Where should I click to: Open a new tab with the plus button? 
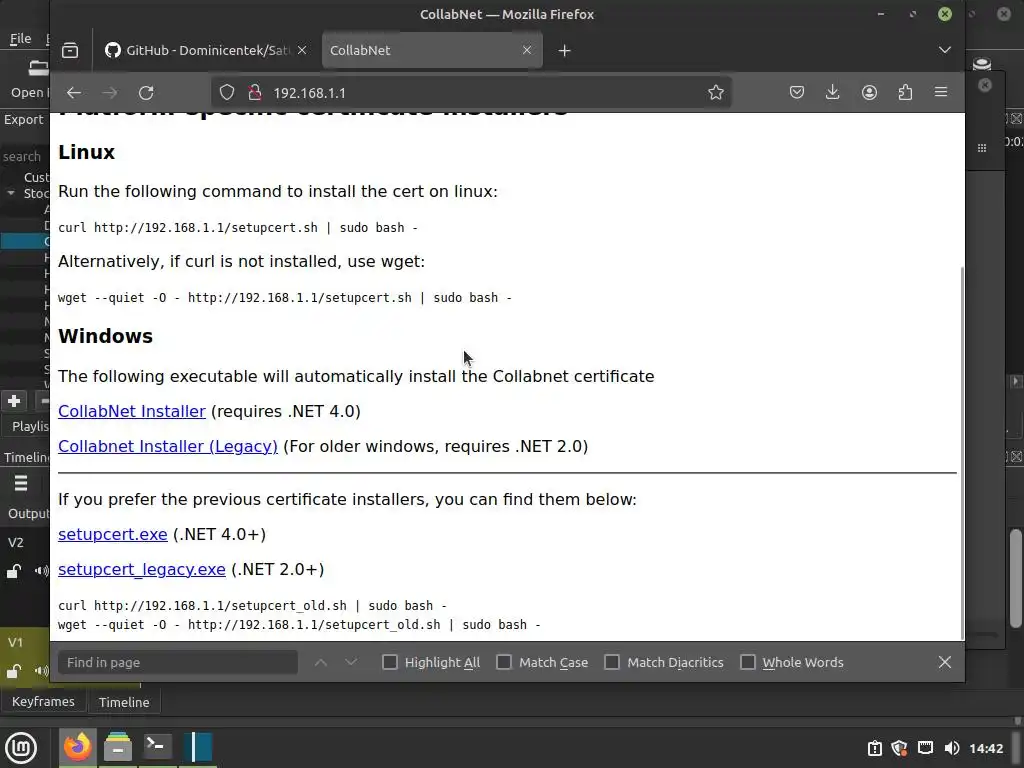565,50
